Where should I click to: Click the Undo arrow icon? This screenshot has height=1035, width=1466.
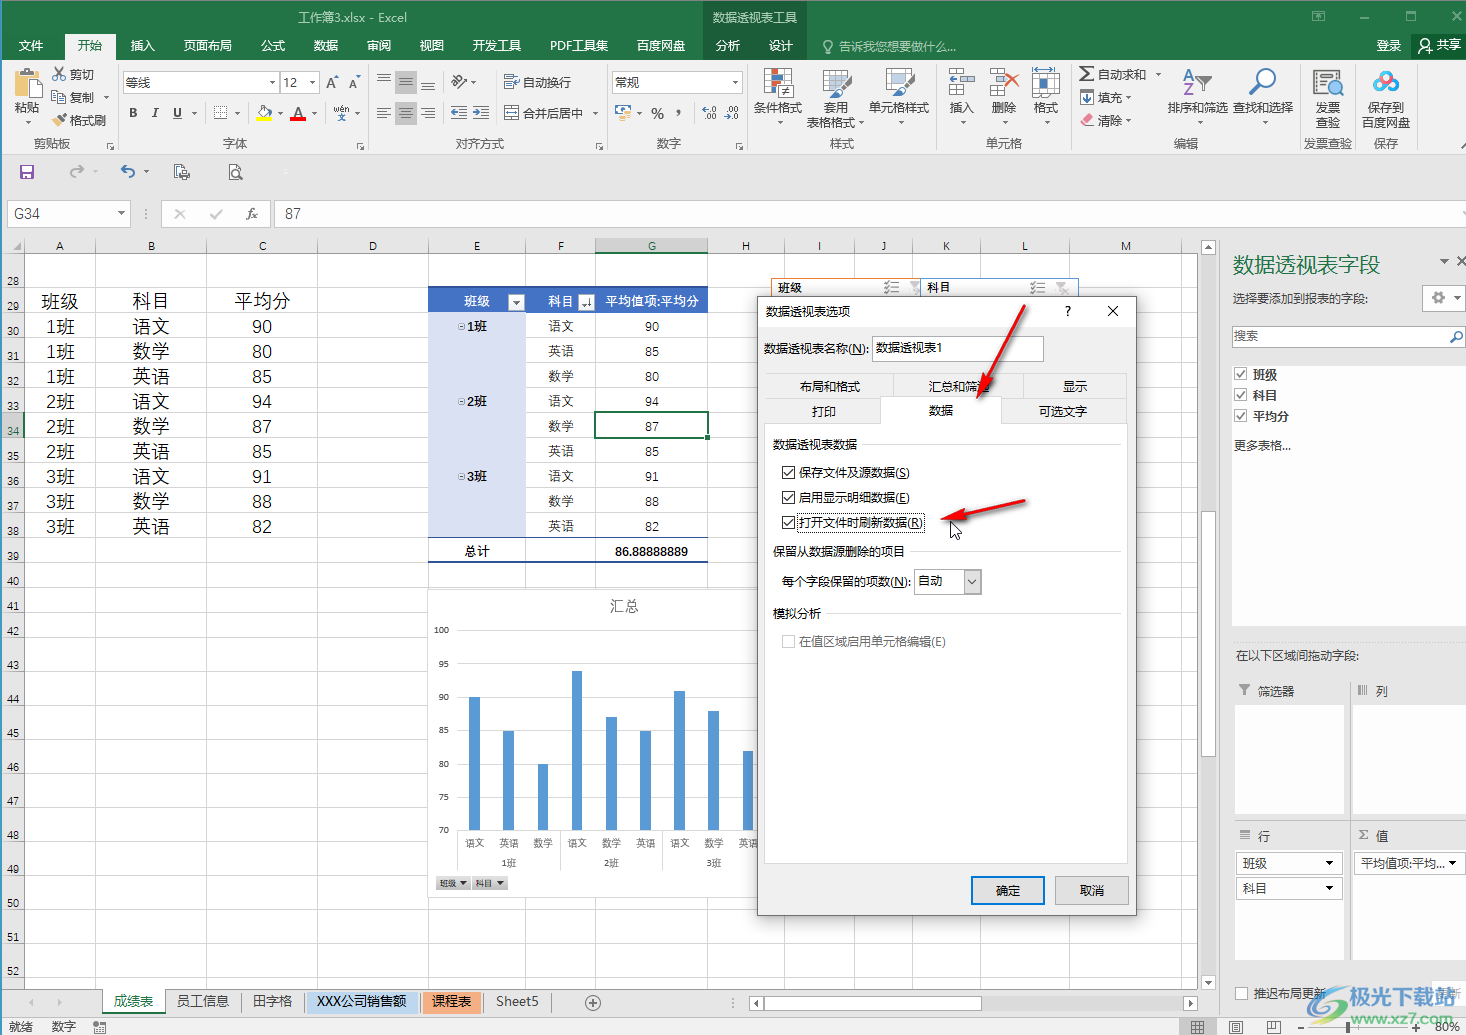pyautogui.click(x=128, y=172)
